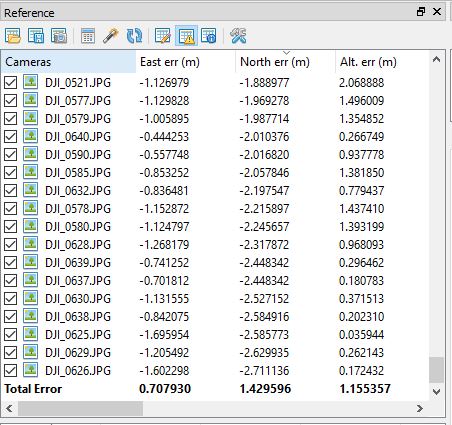Click North err value -2.711136

(264, 371)
